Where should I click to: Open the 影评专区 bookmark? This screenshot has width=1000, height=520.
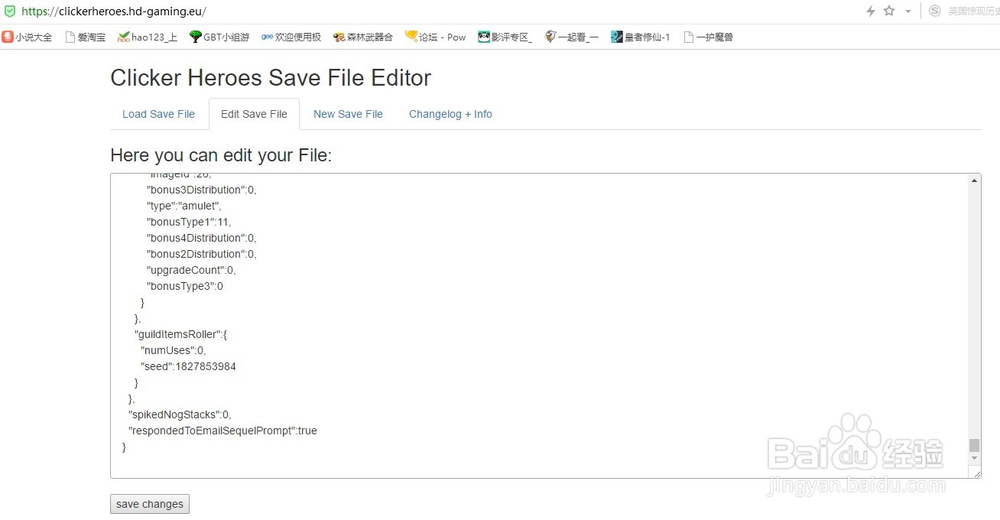click(505, 37)
